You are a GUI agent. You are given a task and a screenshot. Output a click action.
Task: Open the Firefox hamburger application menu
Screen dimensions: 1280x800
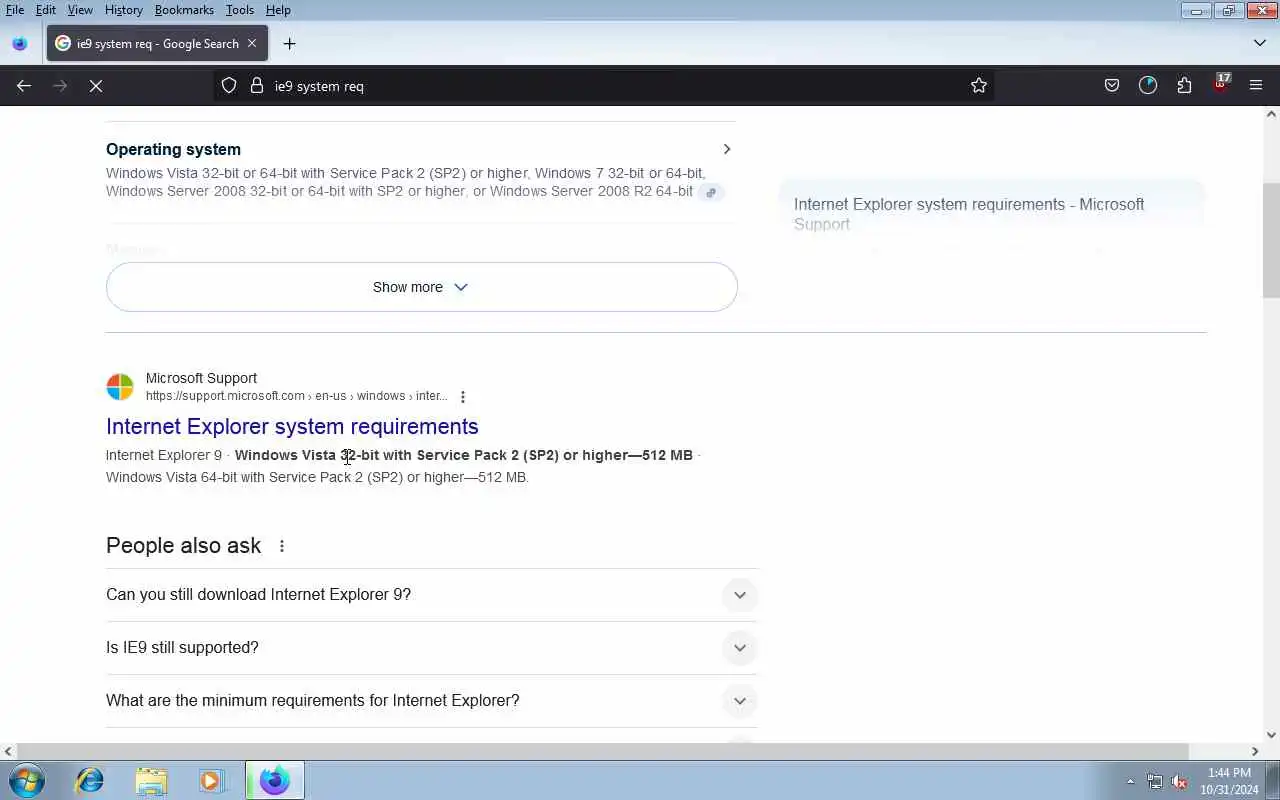point(1256,86)
